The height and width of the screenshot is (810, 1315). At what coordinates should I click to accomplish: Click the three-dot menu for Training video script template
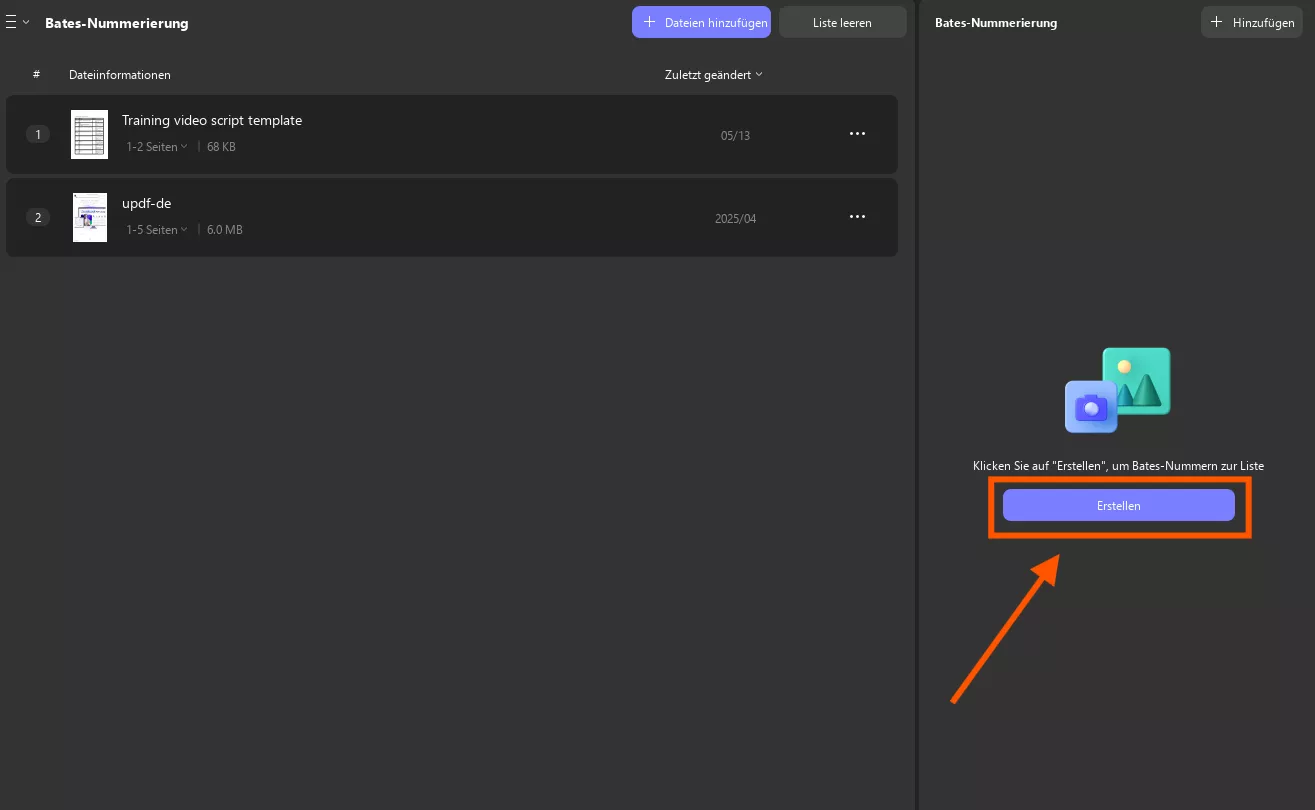857,134
